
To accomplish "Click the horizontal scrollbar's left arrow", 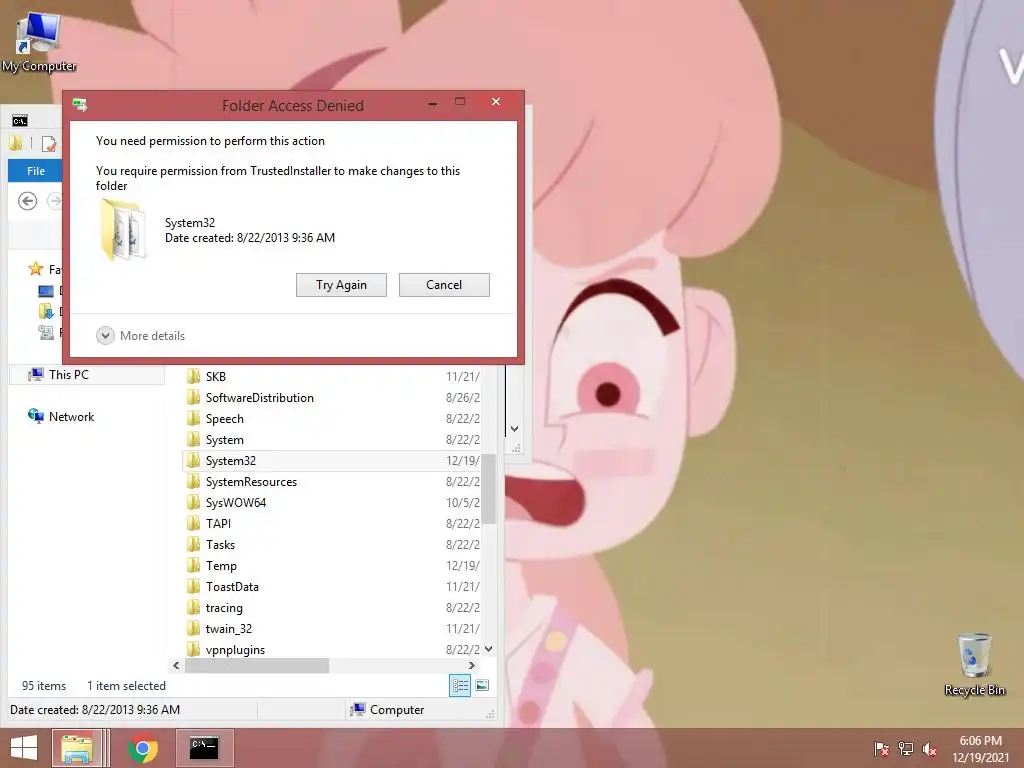I will (176, 665).
